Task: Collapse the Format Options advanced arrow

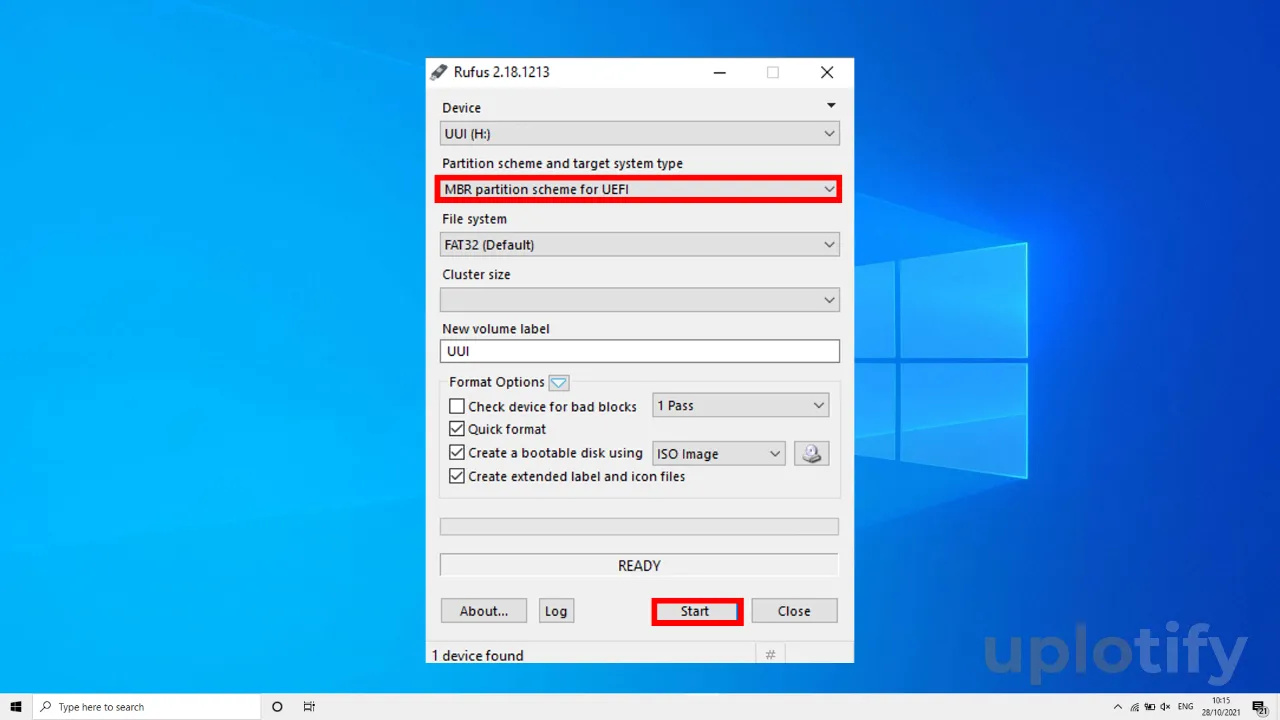Action: 559,382
